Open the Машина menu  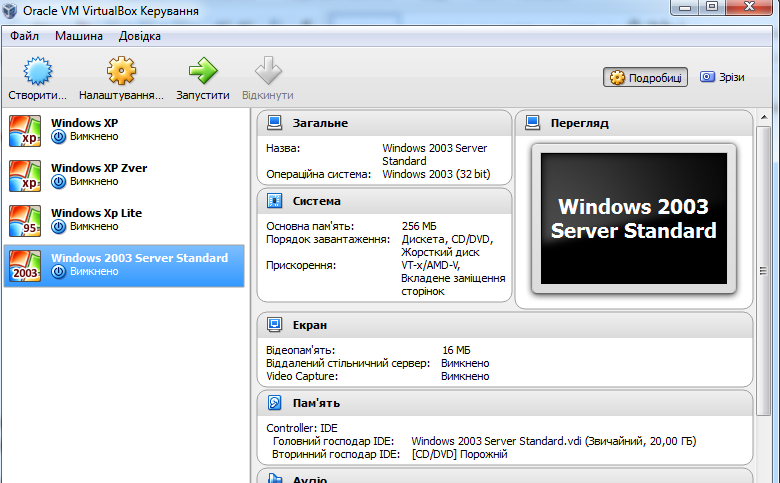tap(79, 36)
